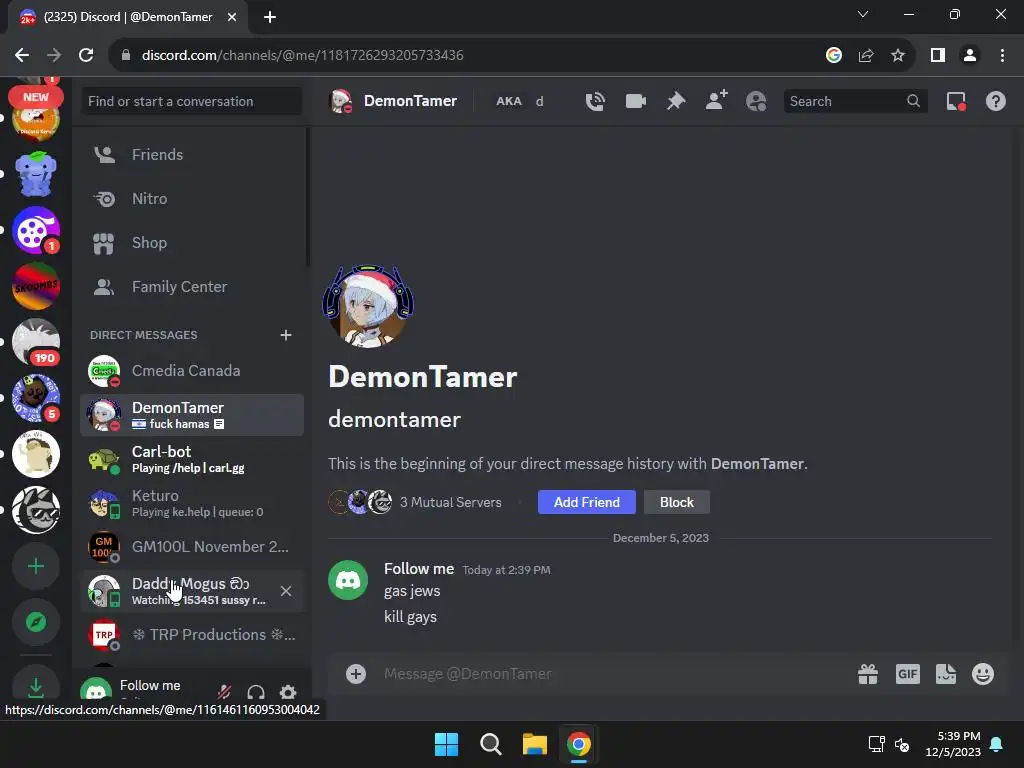Close the Daddy Mogus DM entry

tap(286, 591)
